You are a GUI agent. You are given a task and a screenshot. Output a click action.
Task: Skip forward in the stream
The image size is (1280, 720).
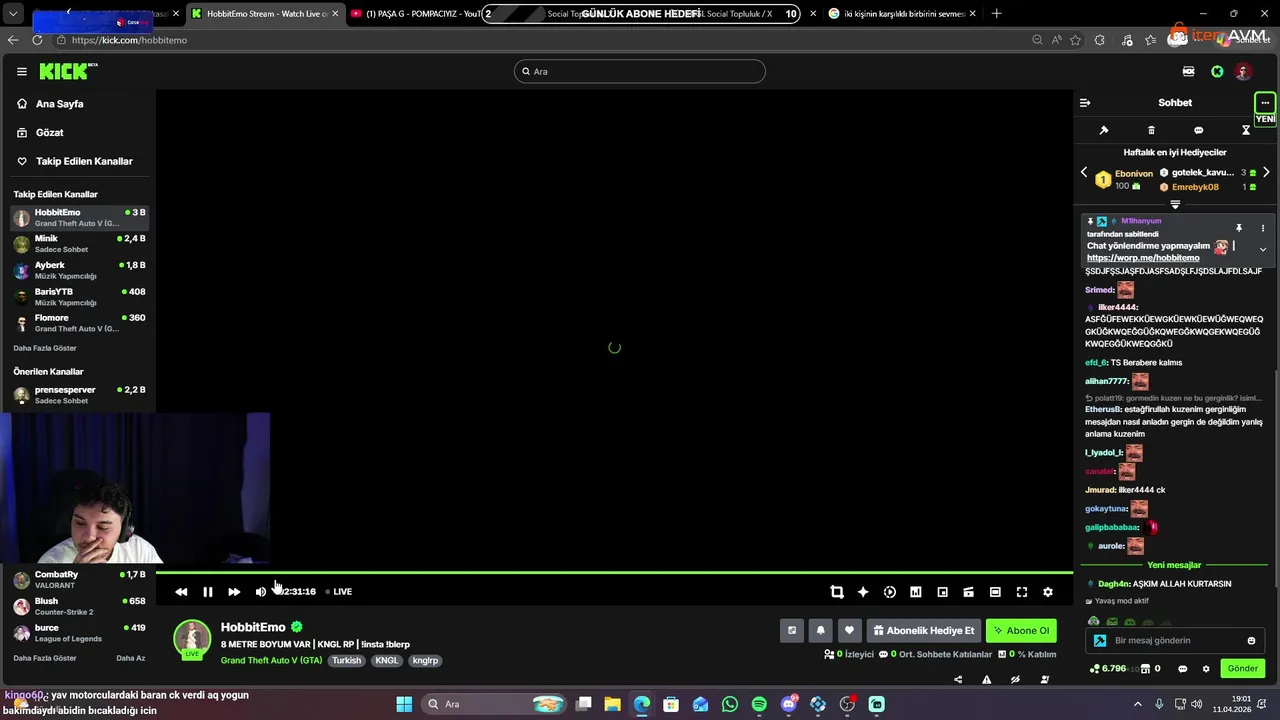pyautogui.click(x=234, y=592)
